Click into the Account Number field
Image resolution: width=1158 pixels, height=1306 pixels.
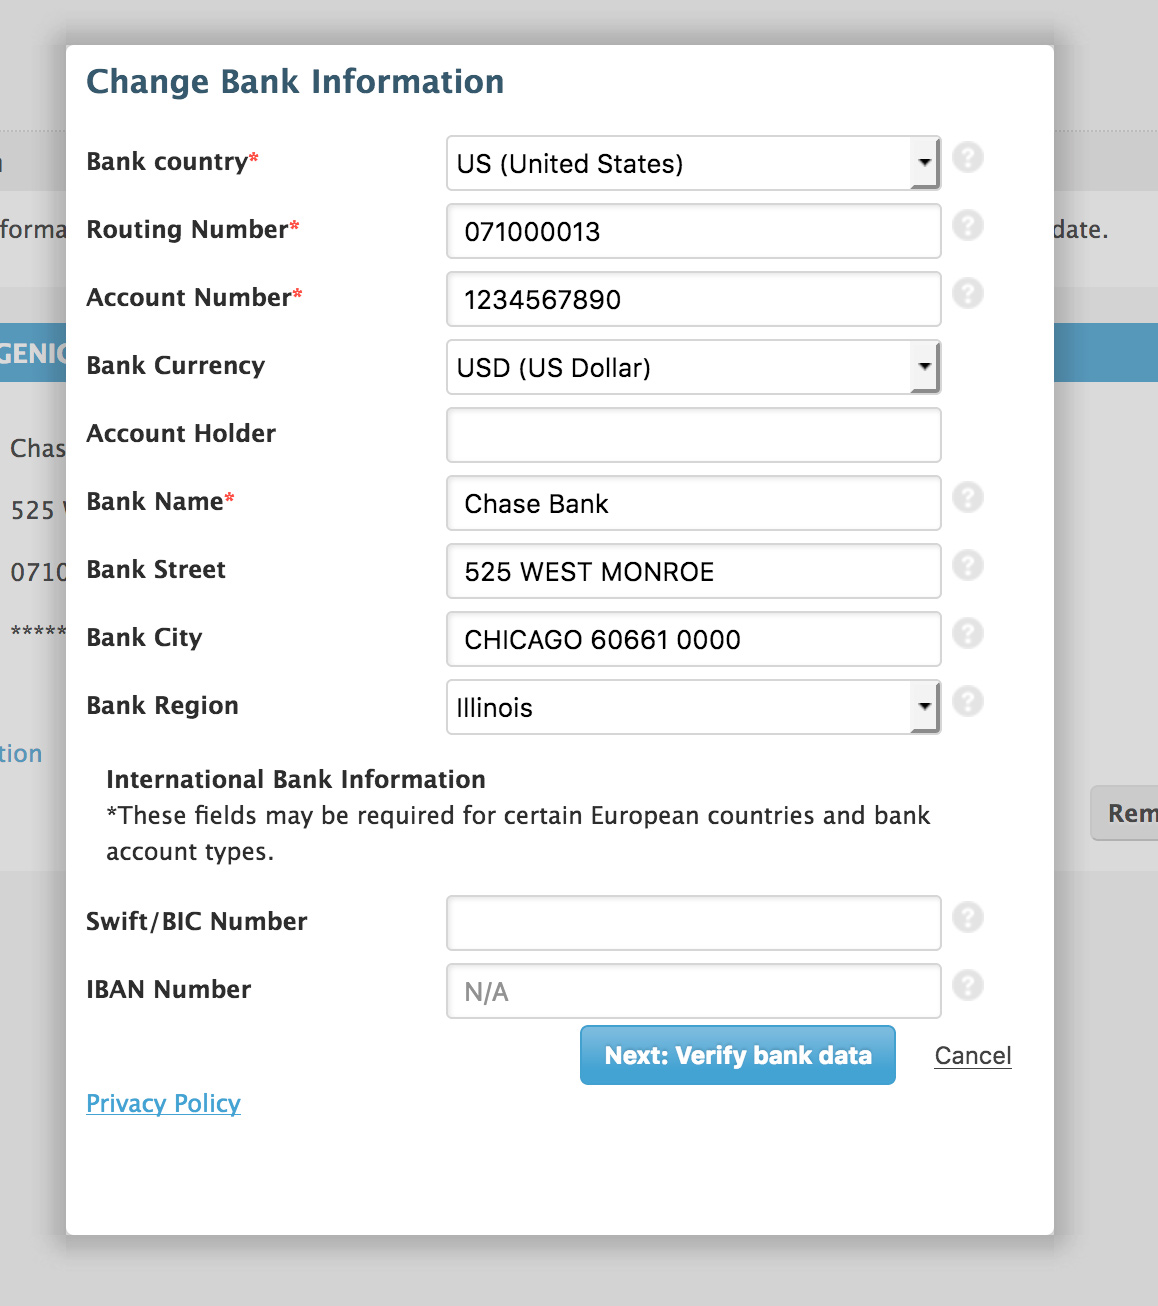693,300
